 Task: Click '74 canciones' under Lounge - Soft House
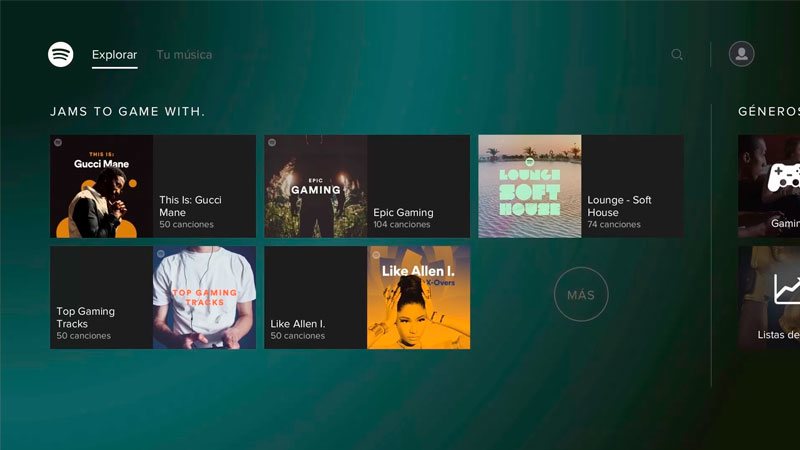614,224
